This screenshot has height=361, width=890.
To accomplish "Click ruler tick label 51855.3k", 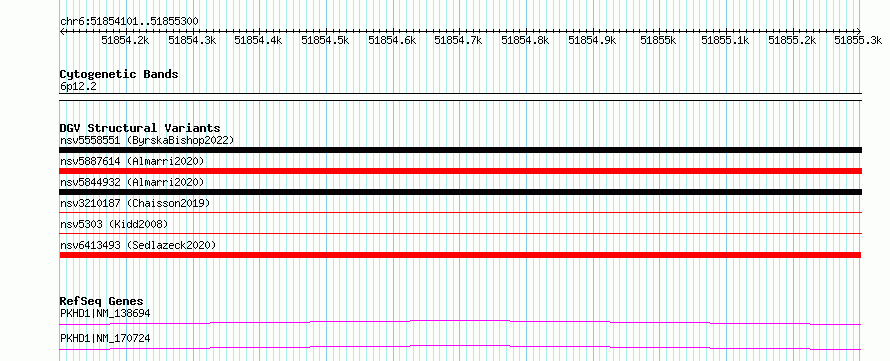I will point(858,40).
